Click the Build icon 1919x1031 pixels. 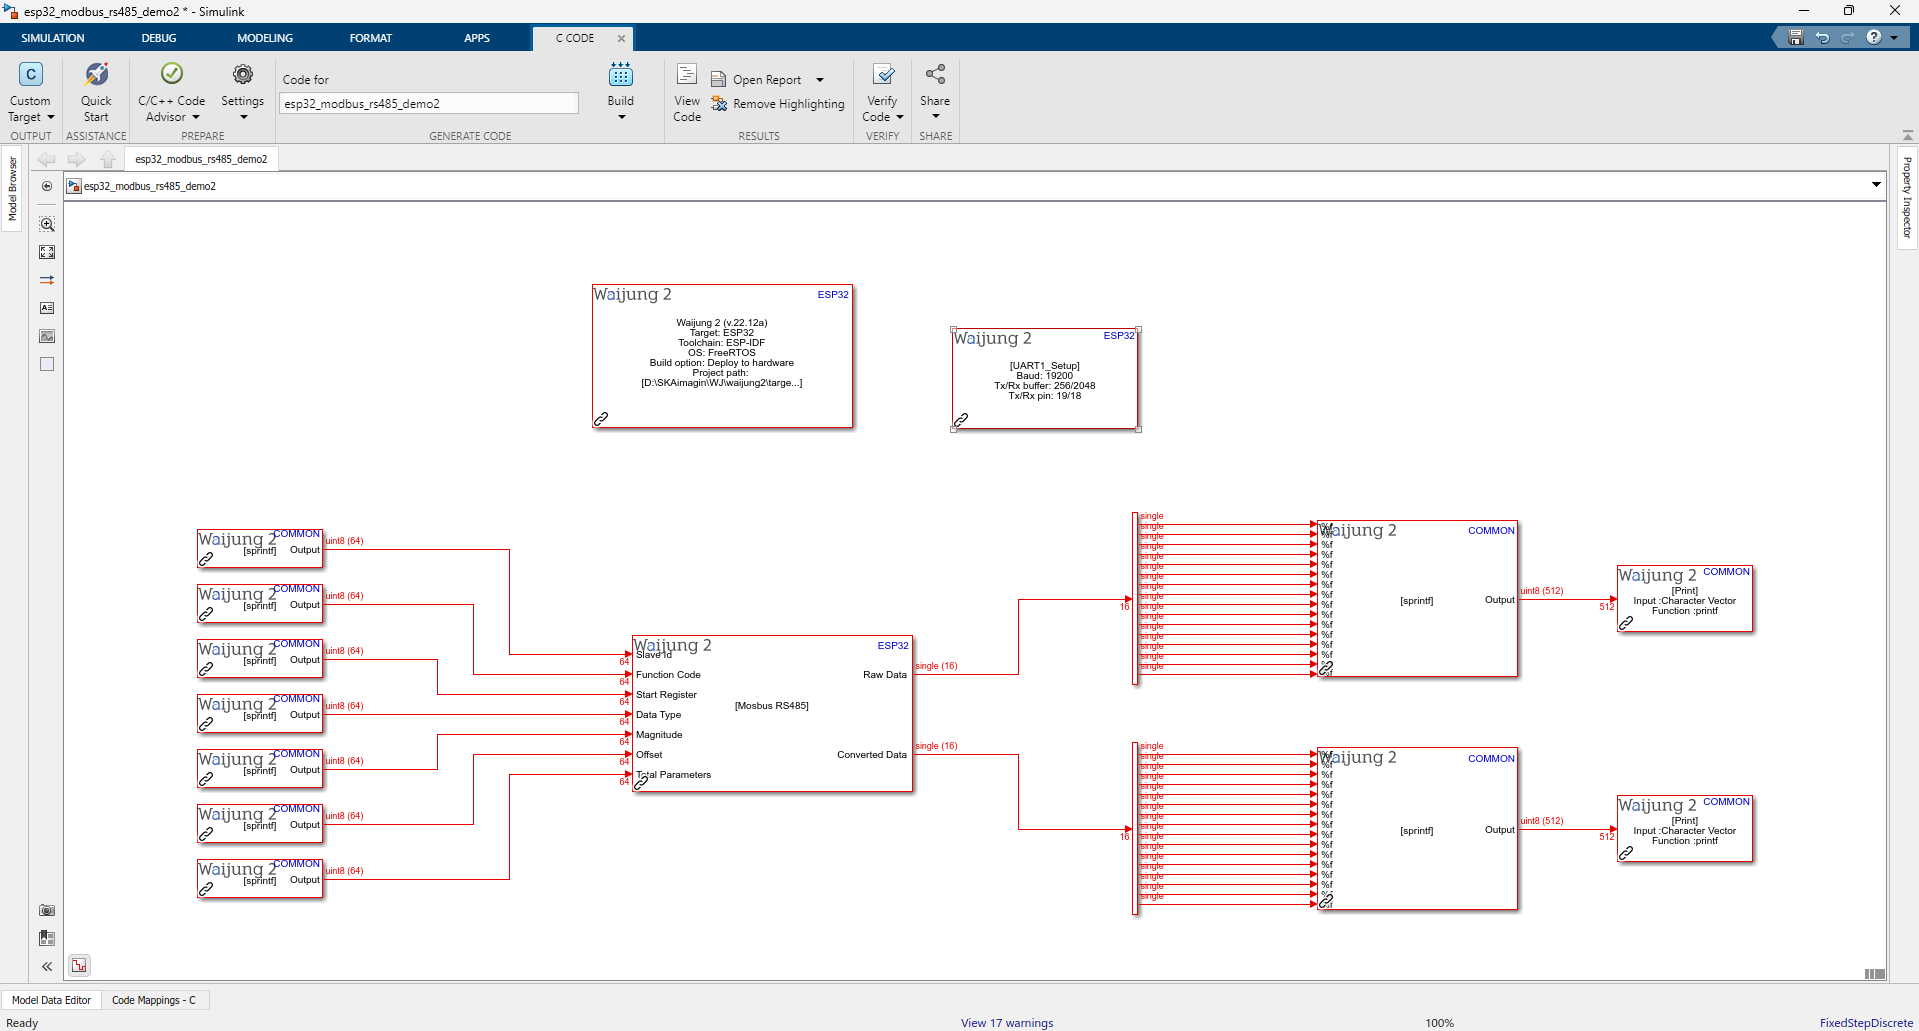[621, 74]
